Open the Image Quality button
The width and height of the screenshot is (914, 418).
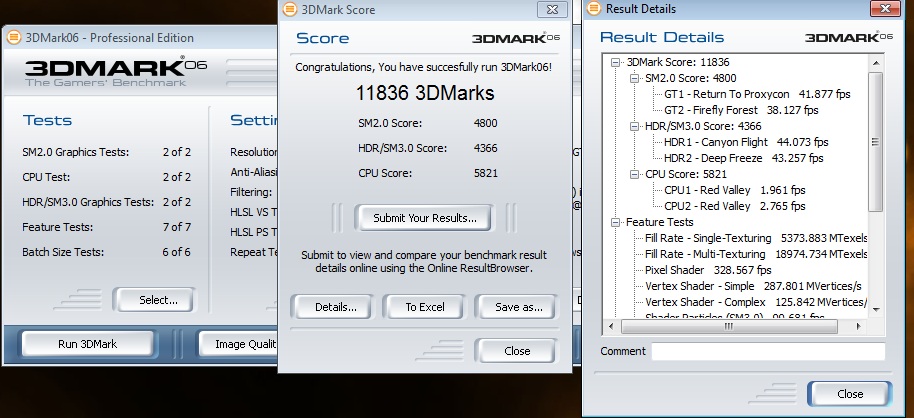[239, 344]
